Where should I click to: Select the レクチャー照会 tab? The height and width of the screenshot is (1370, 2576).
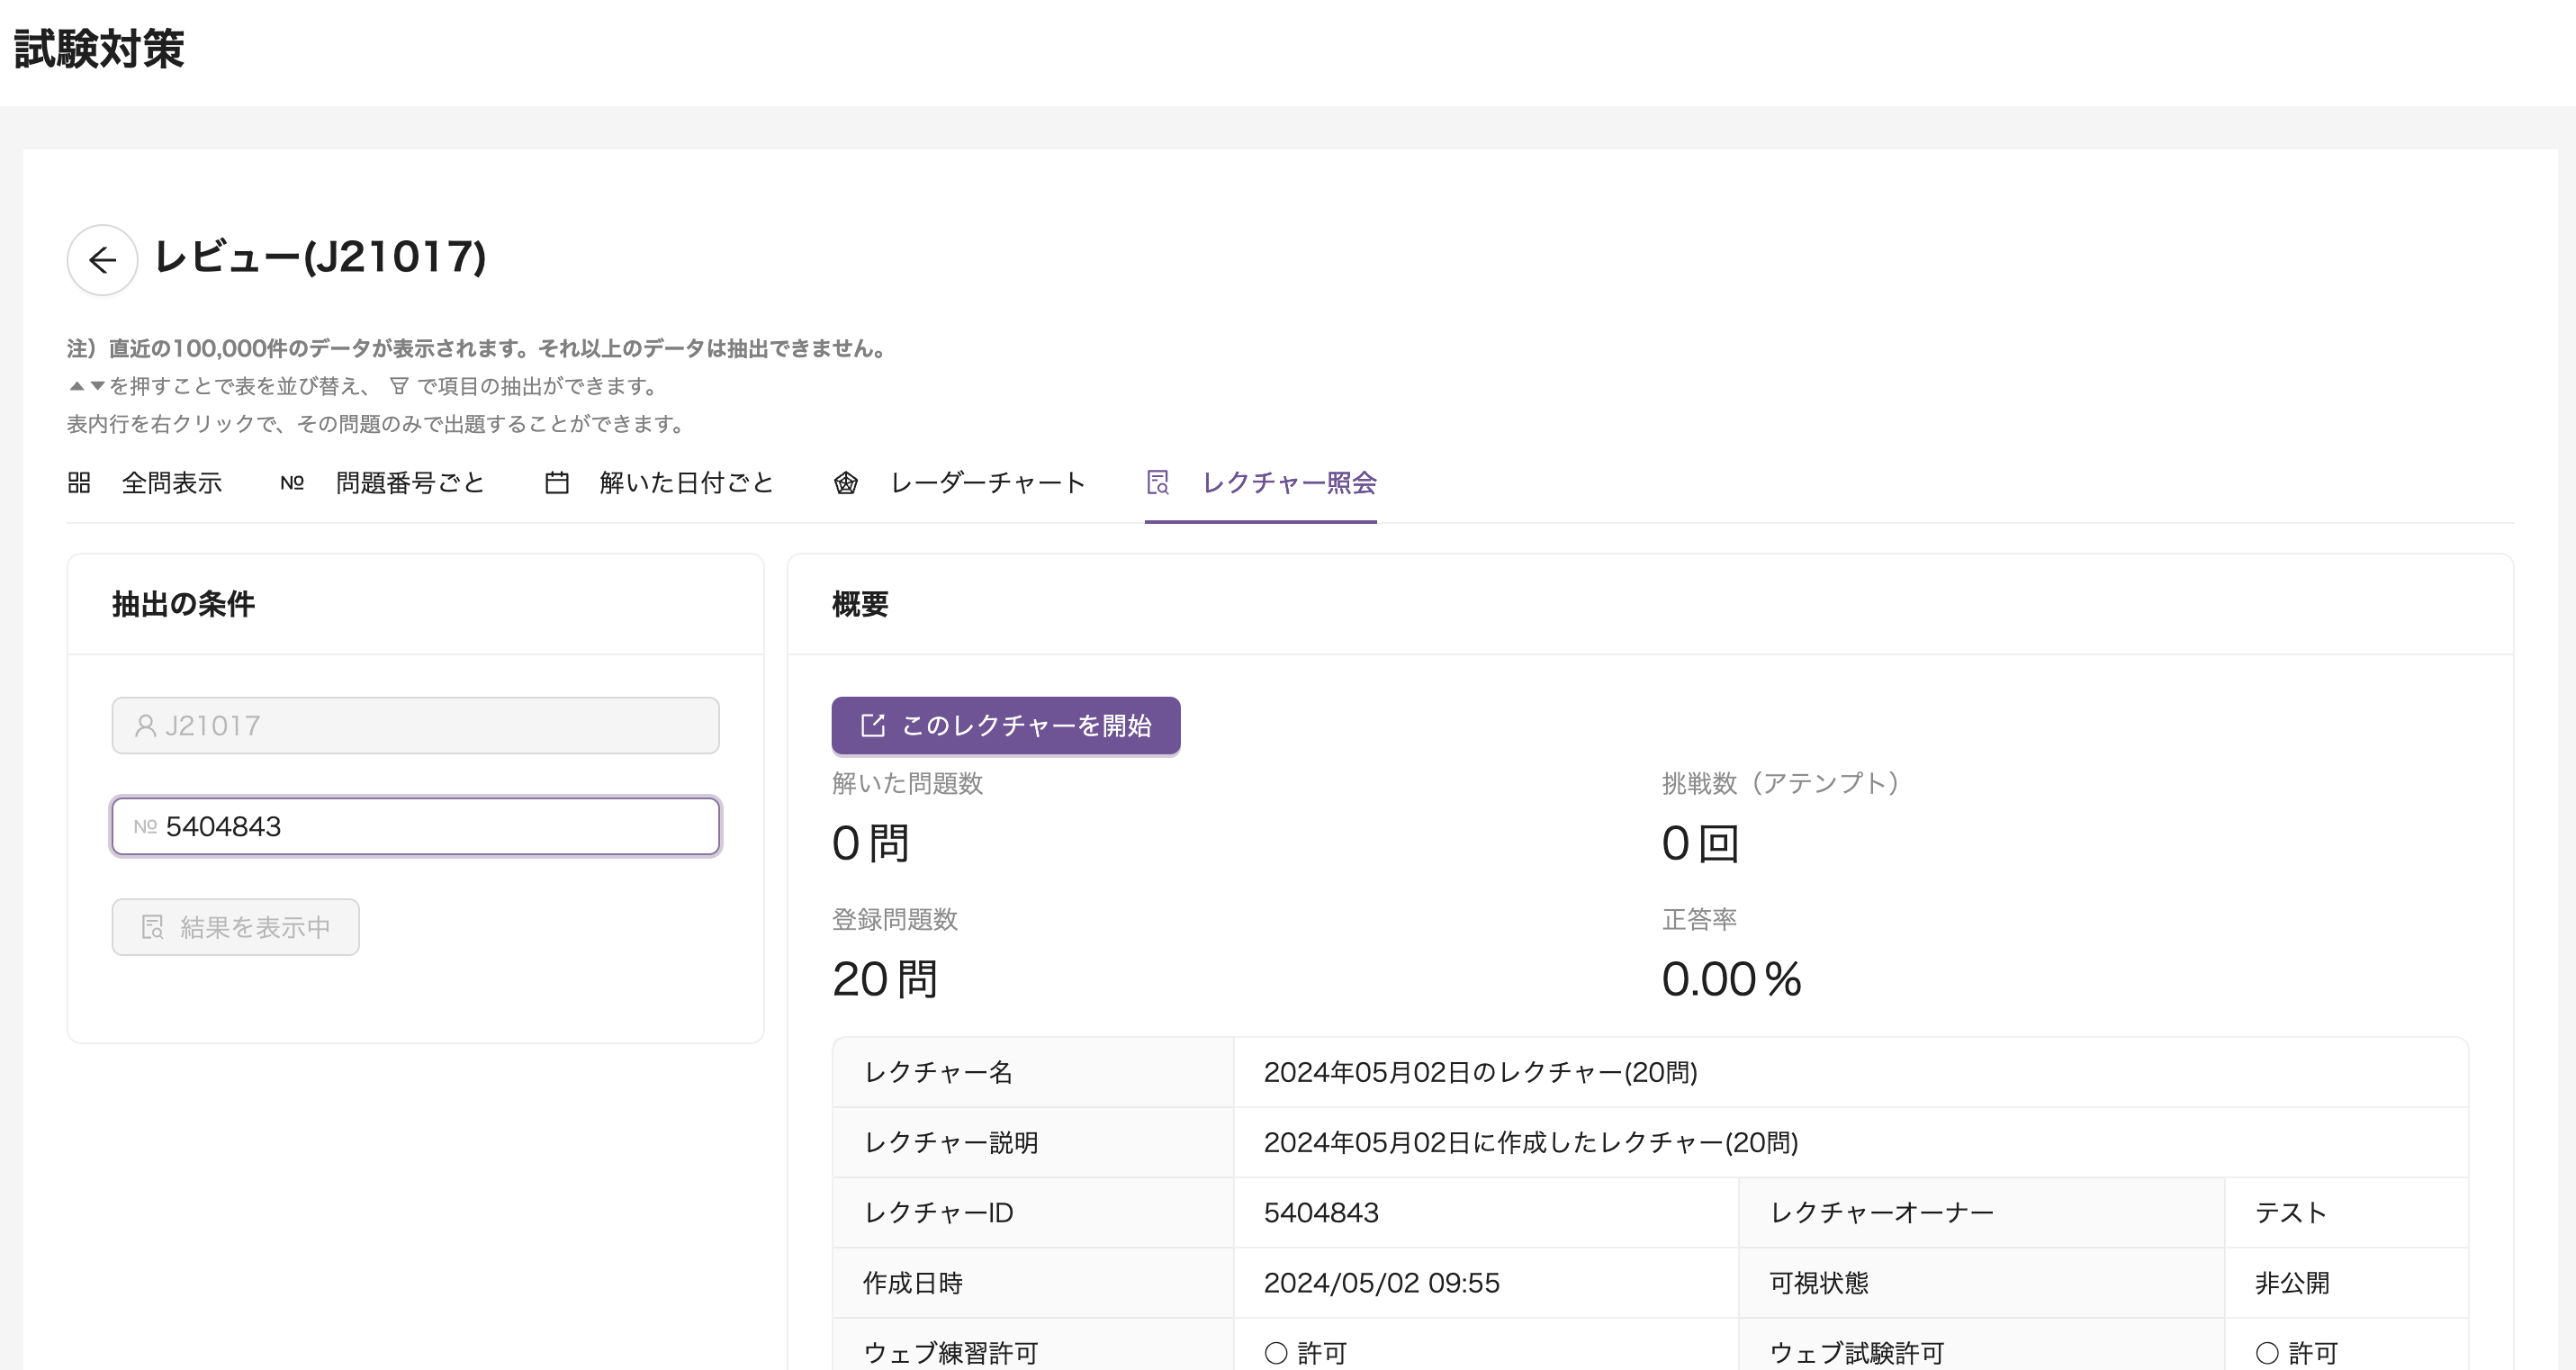[x=1289, y=483]
